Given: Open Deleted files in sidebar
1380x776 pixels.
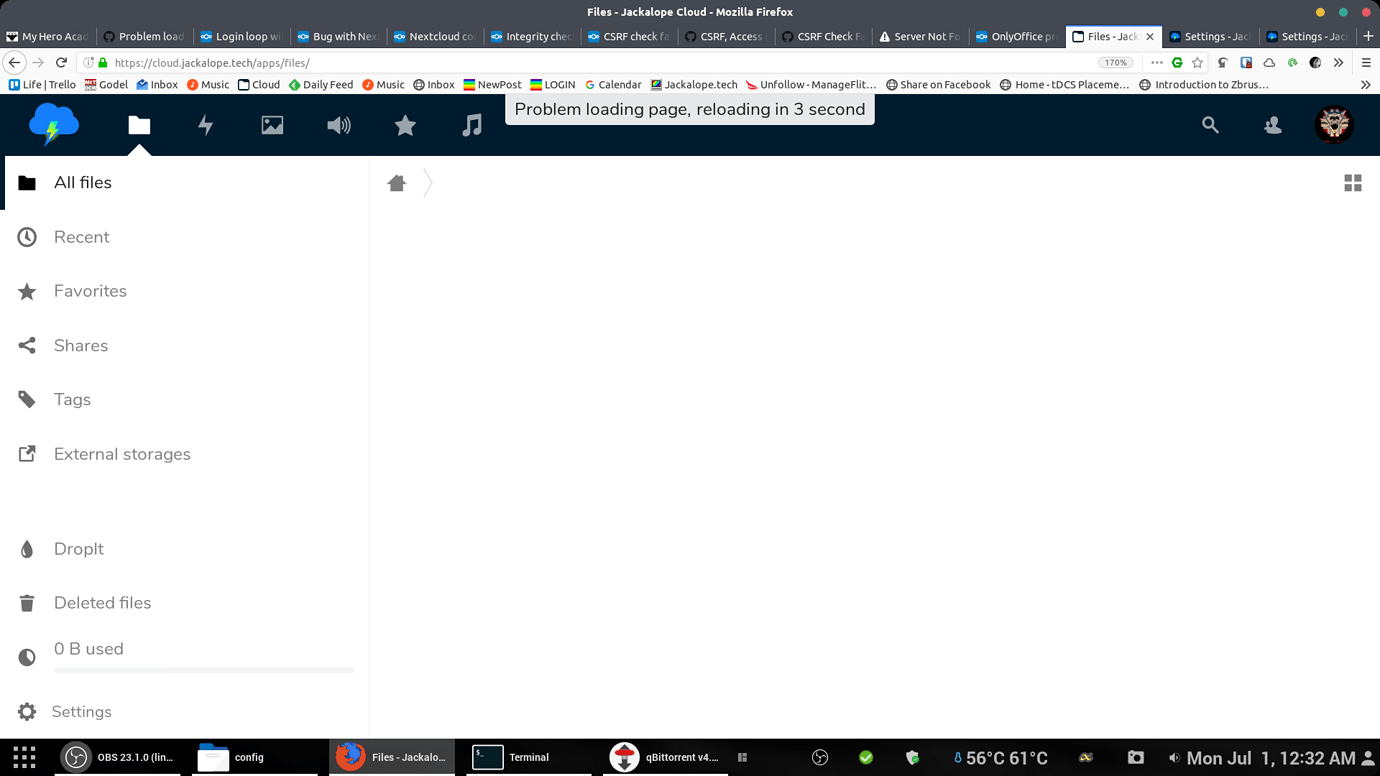Looking at the screenshot, I should [102, 603].
